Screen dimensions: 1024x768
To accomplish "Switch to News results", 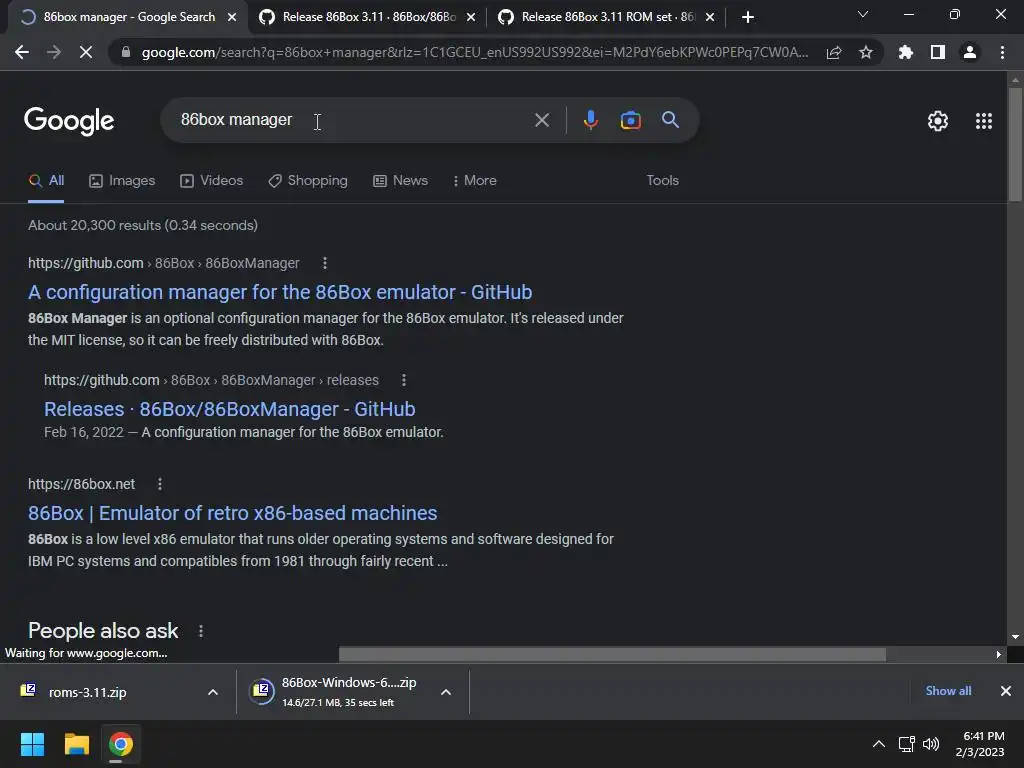I will click(x=400, y=180).
